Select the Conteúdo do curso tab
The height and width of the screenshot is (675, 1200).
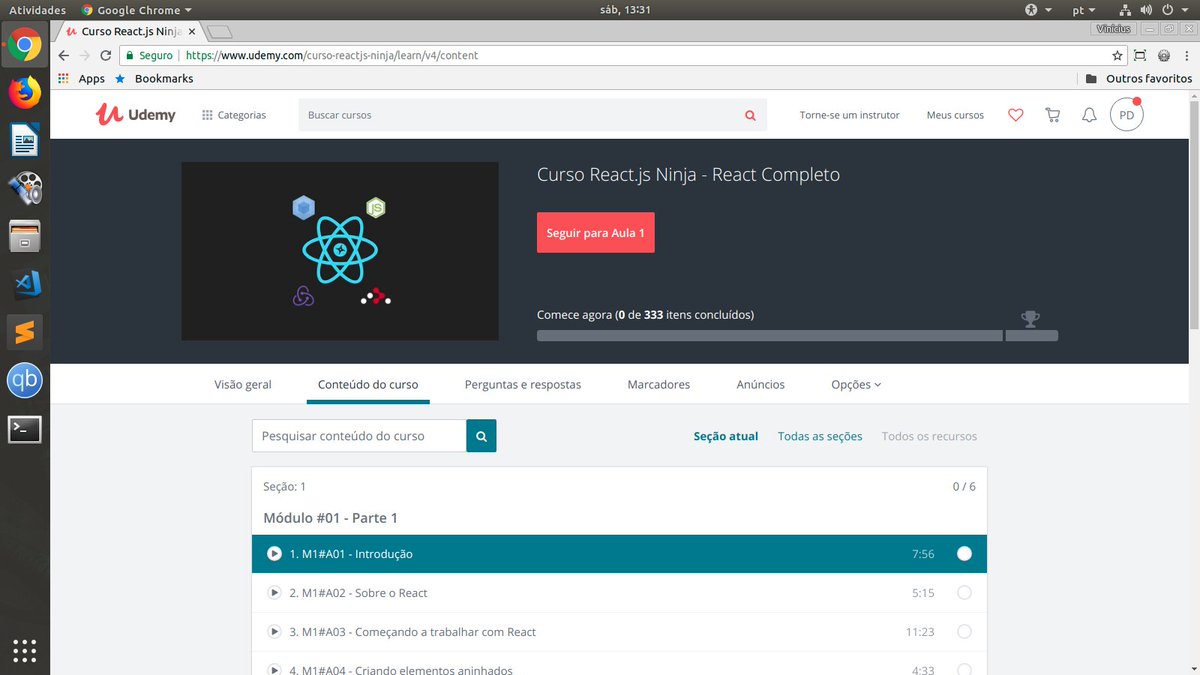(x=368, y=384)
